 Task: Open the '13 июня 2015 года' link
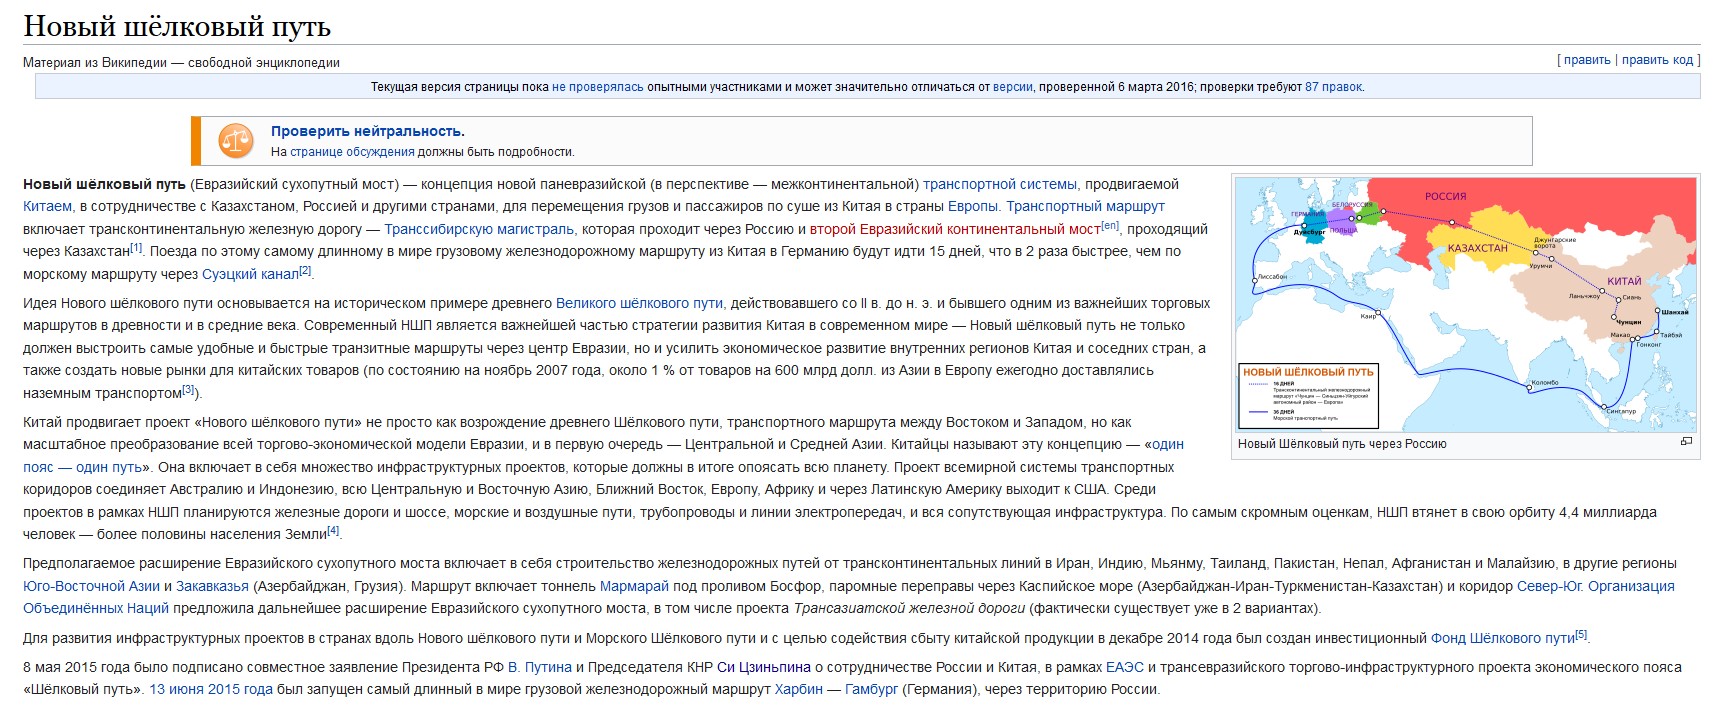[x=211, y=689]
